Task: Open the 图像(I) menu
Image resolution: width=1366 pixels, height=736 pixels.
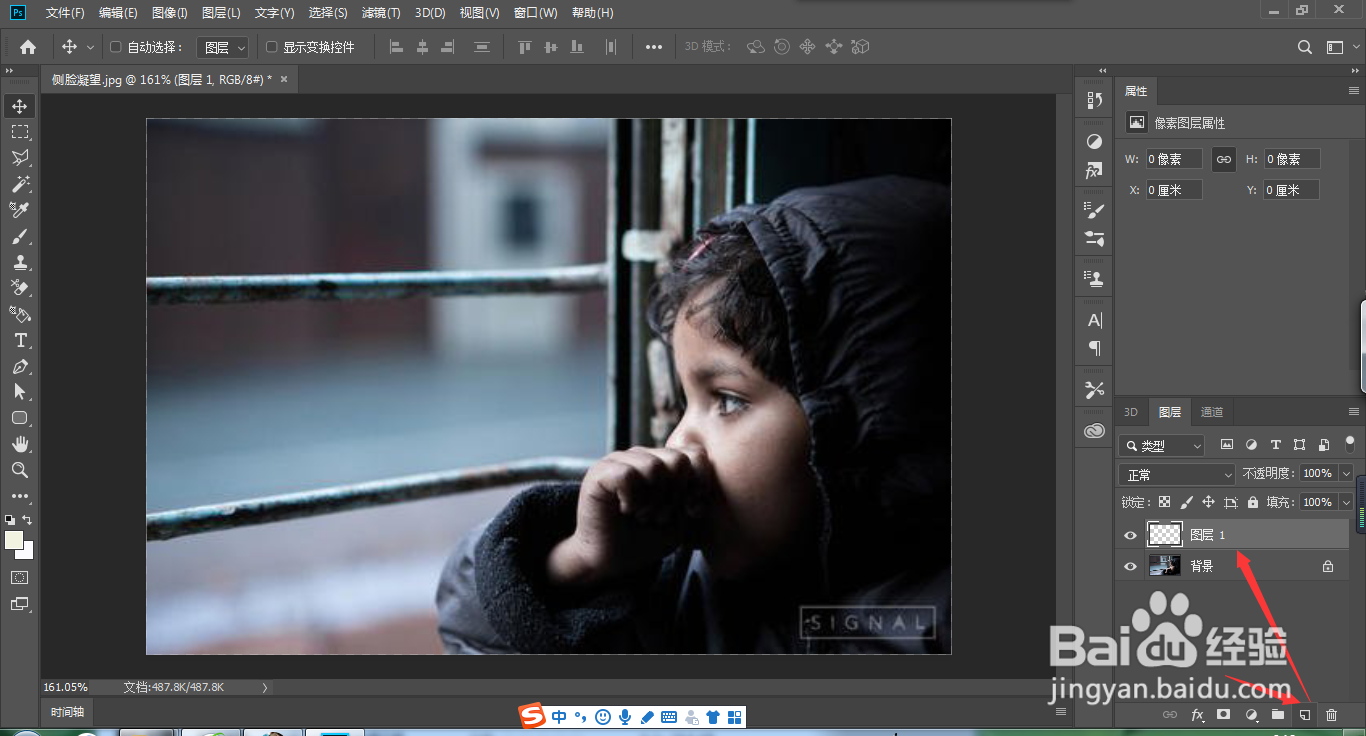Action: coord(170,13)
